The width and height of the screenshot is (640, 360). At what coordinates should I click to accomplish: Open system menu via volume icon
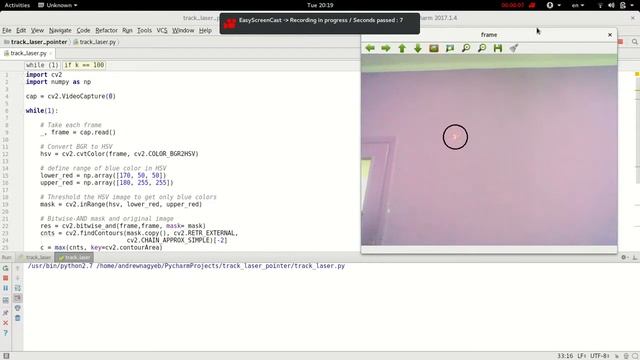pos(611,5)
